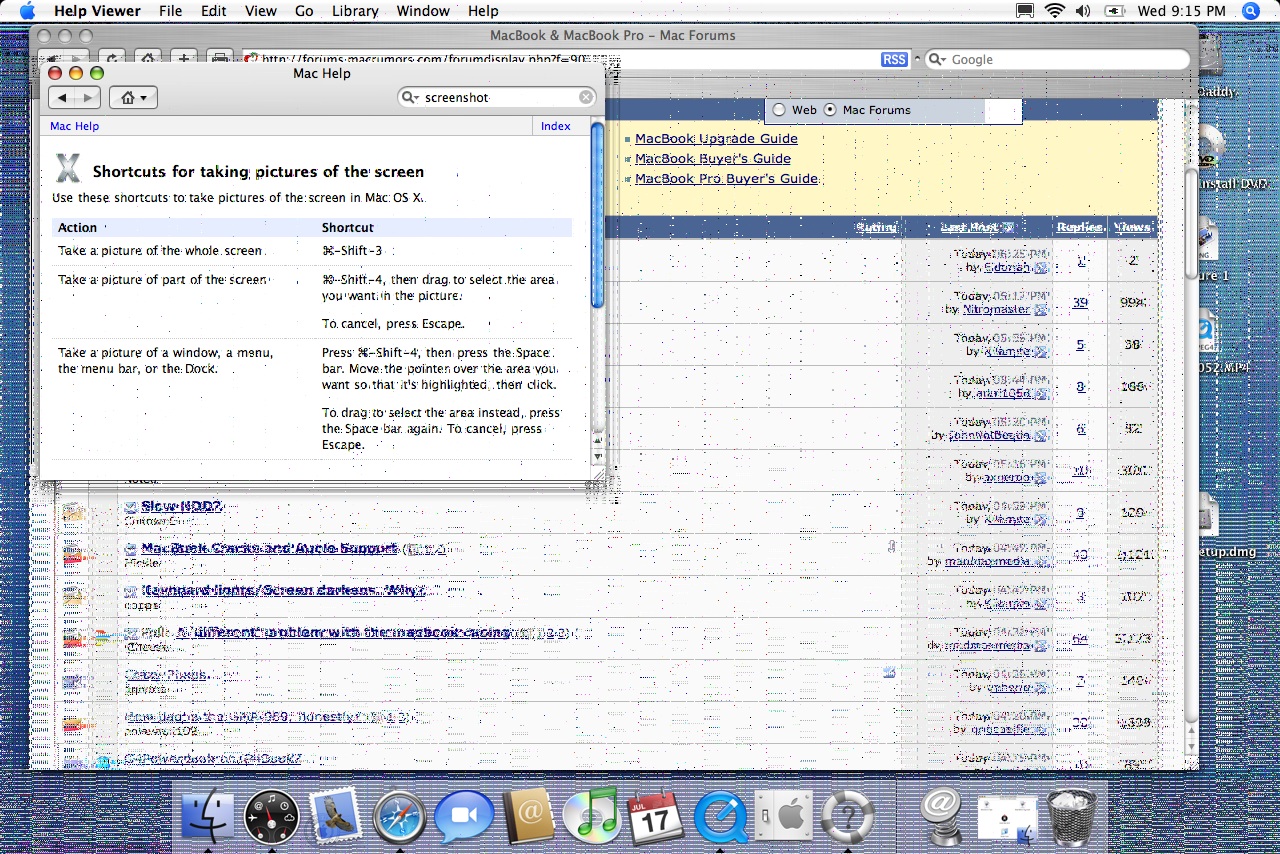The height and width of the screenshot is (854, 1280).
Task: Open the Index link in Mac Help
Action: 556,126
